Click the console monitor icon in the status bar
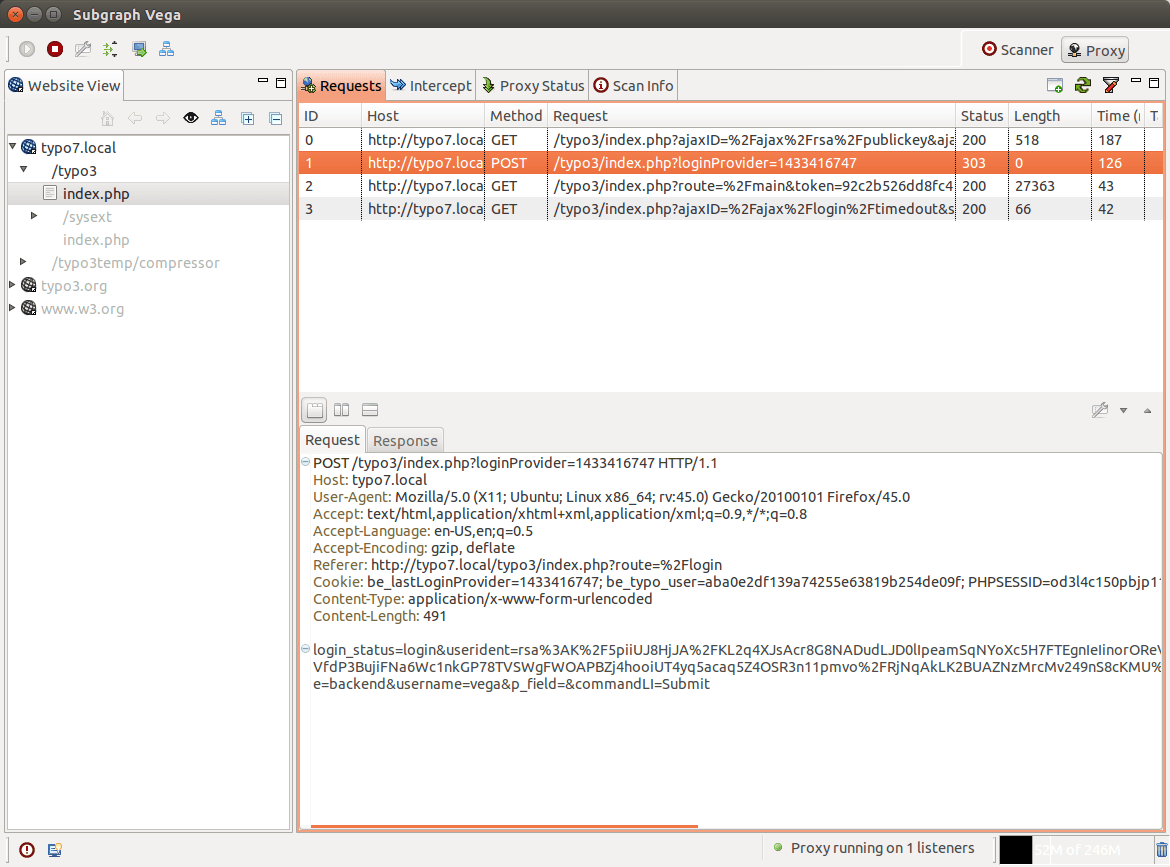This screenshot has width=1170, height=867. pos(54,850)
